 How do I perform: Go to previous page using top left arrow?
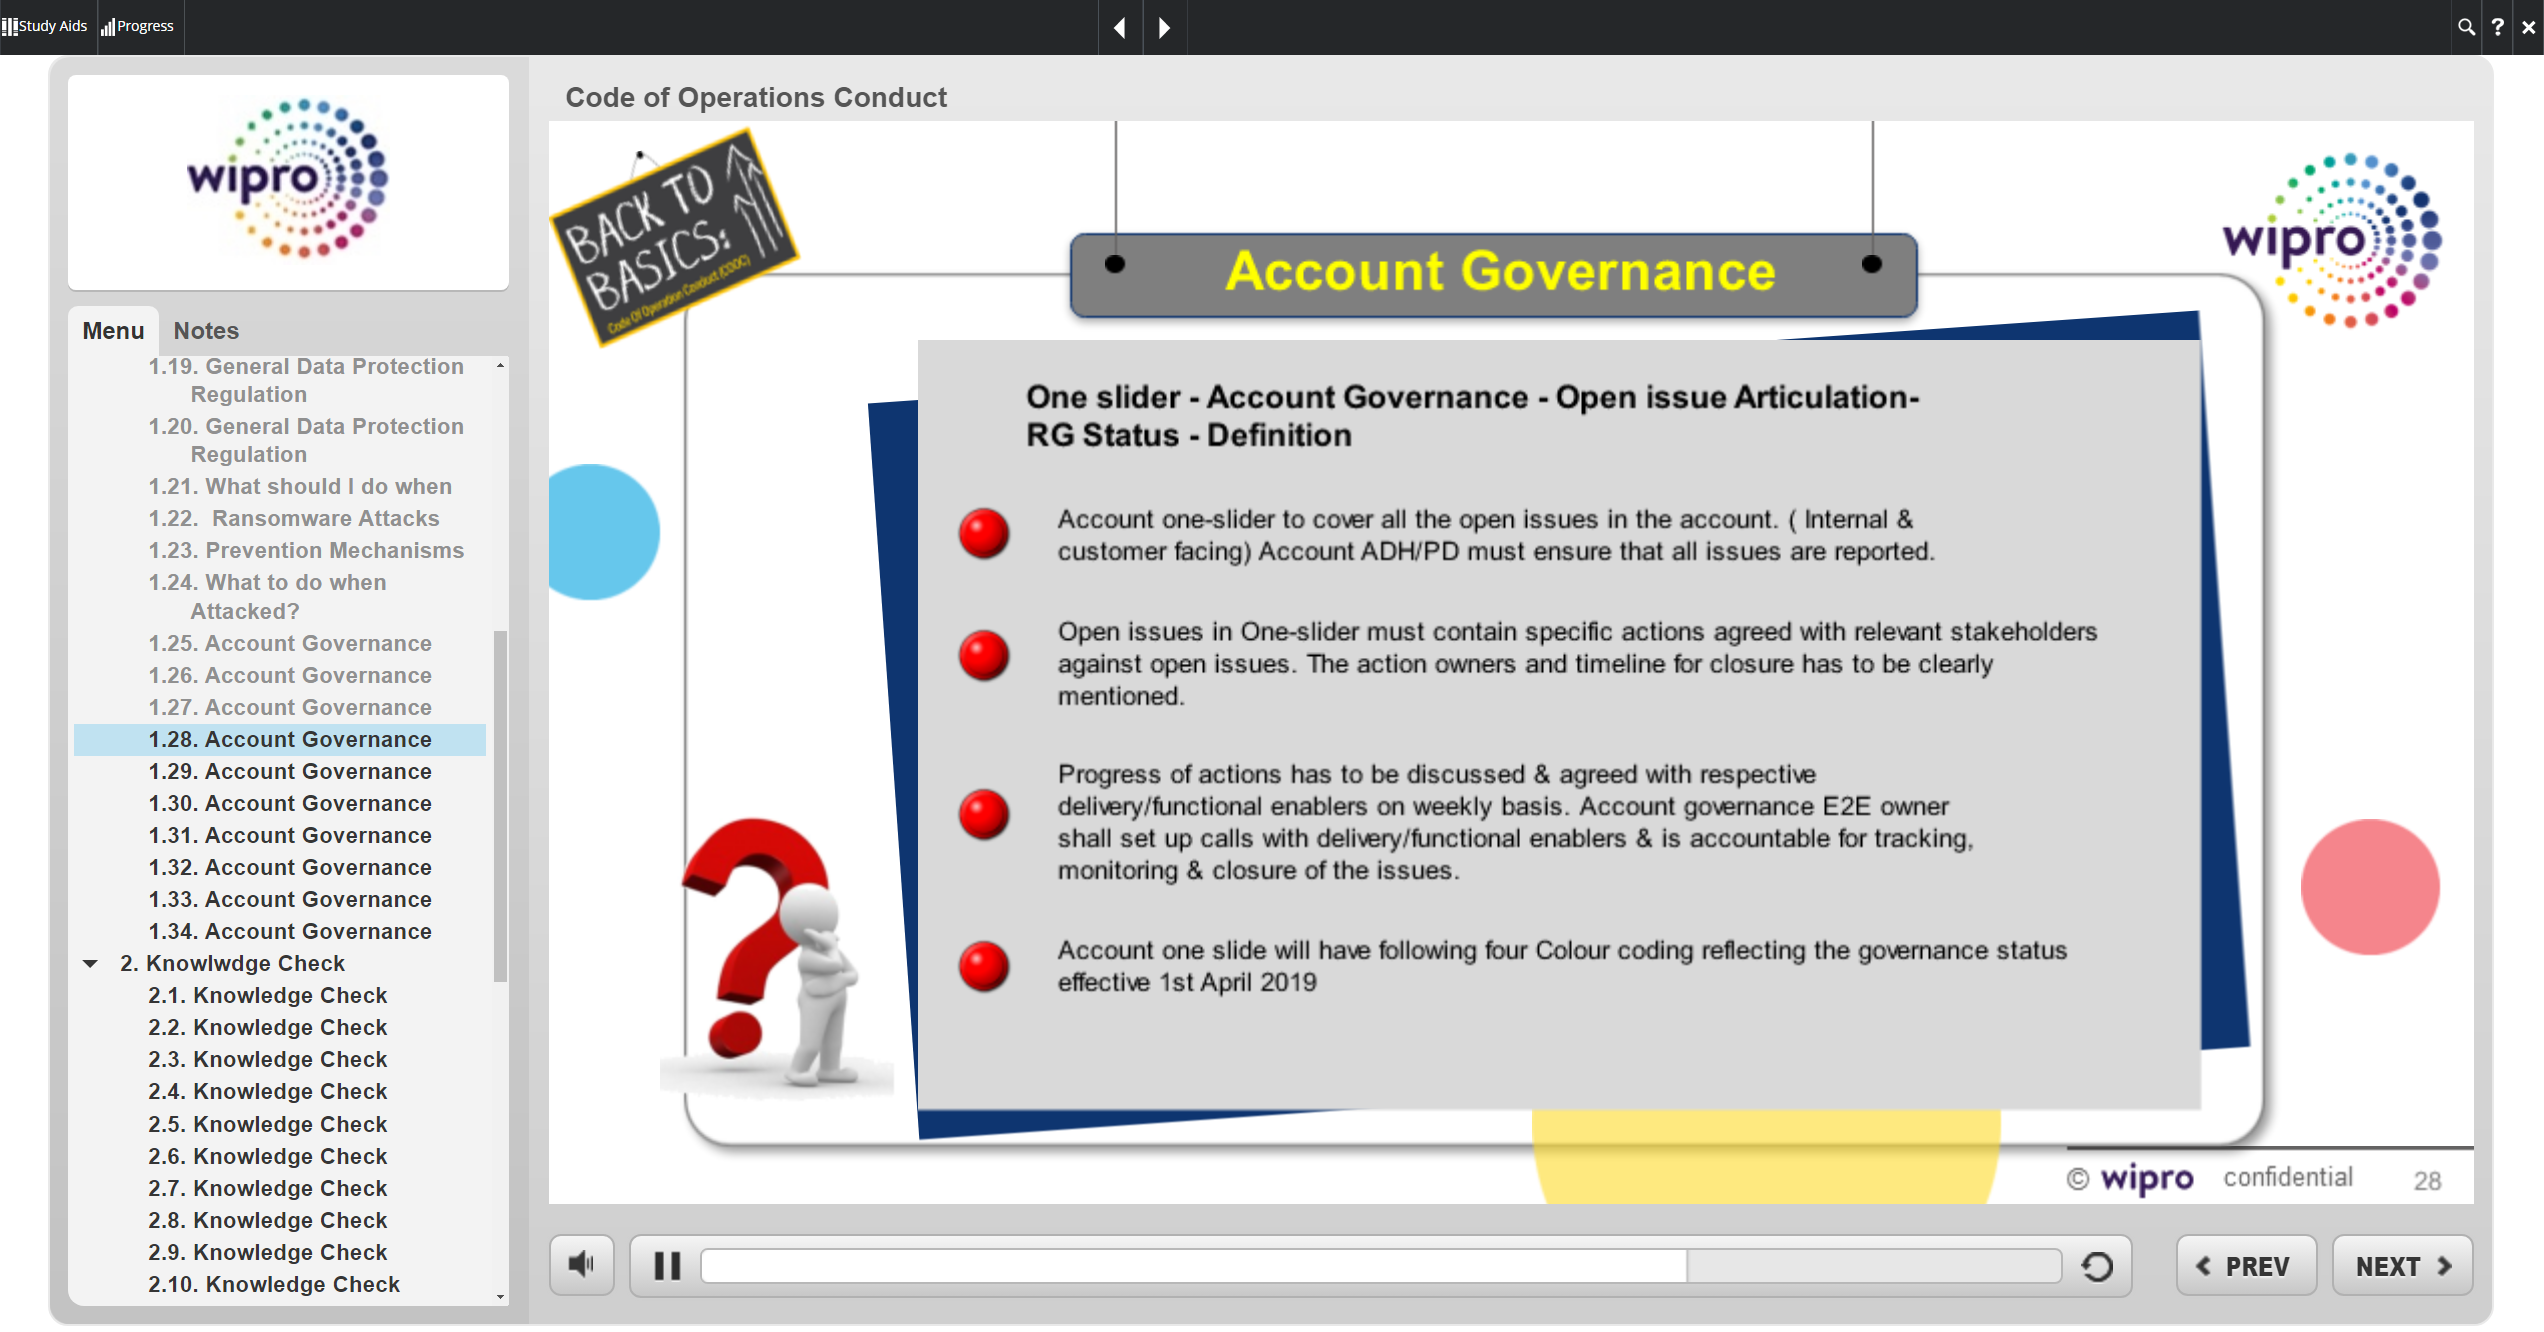(1120, 27)
